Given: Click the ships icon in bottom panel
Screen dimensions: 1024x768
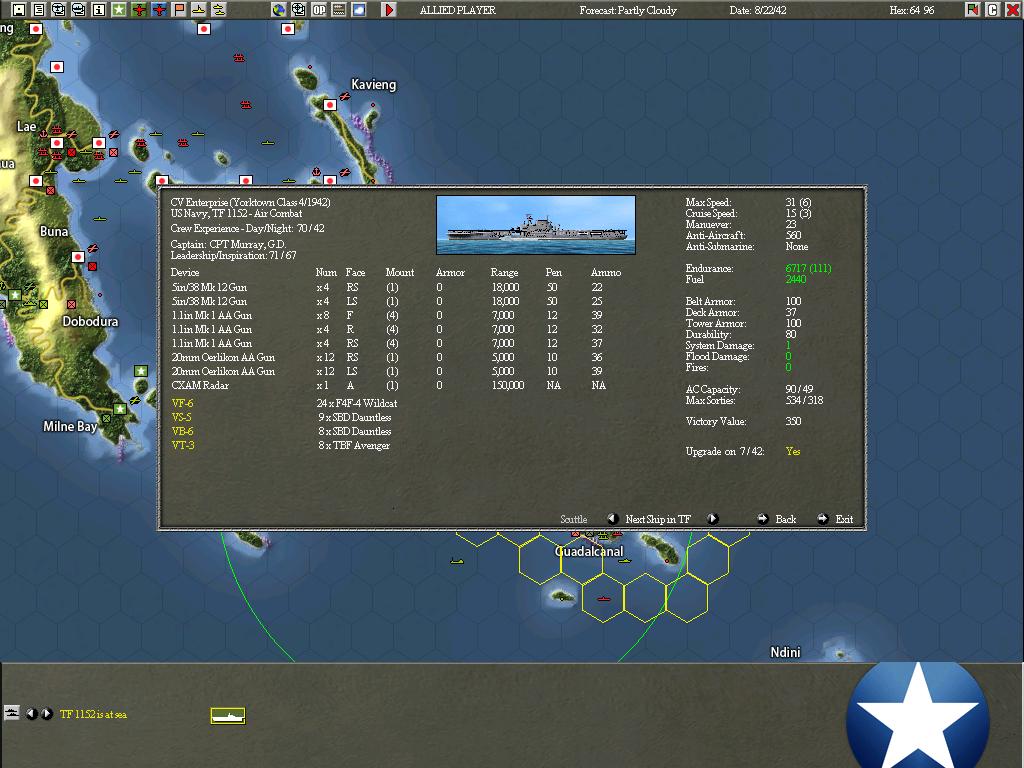Looking at the screenshot, I should 12,712.
